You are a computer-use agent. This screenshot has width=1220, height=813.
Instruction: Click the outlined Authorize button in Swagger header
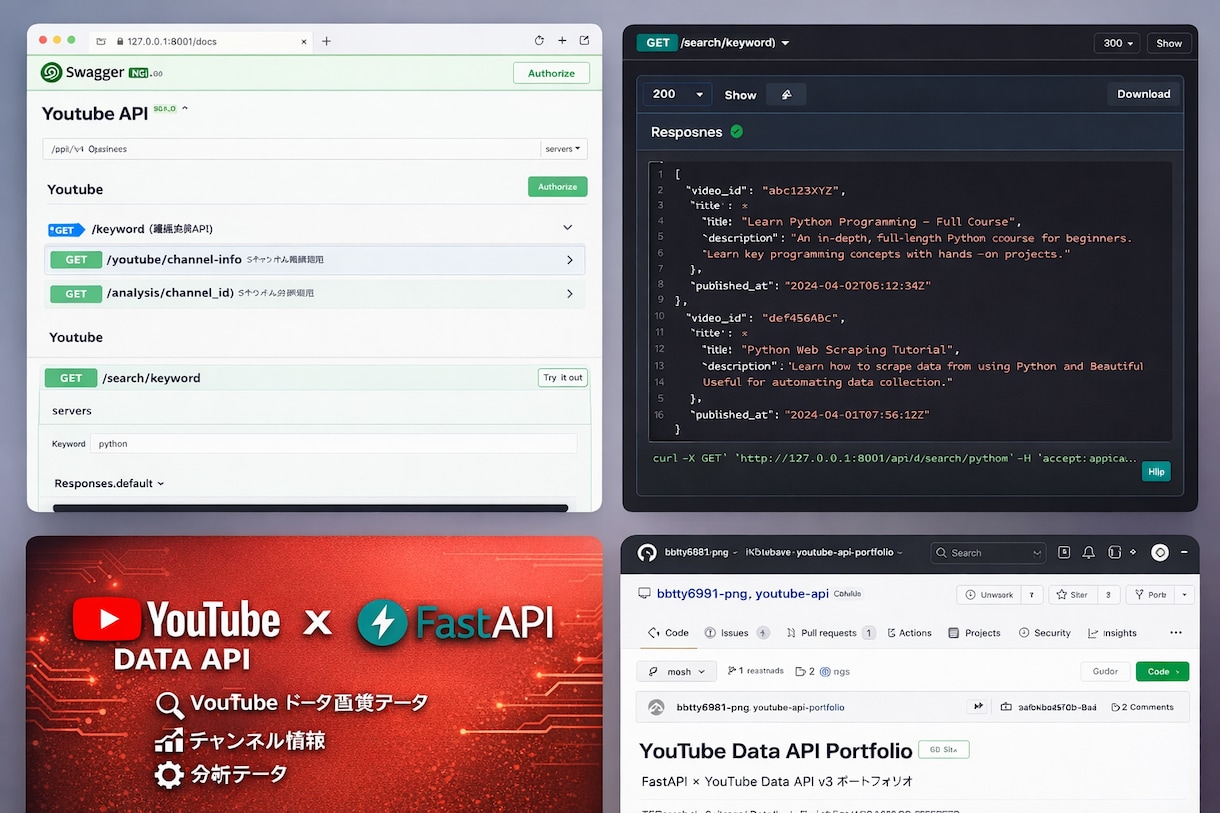[x=551, y=73]
